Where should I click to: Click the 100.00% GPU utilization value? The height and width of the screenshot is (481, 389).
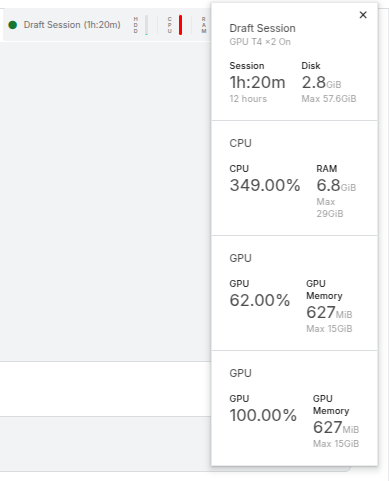pyautogui.click(x=263, y=415)
